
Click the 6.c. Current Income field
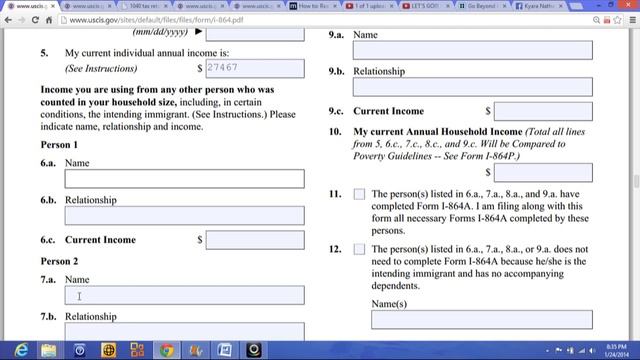point(255,240)
